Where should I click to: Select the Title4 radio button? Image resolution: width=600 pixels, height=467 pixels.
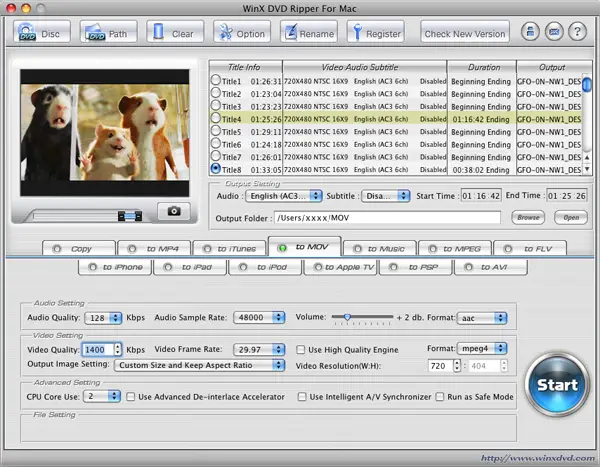coord(216,118)
